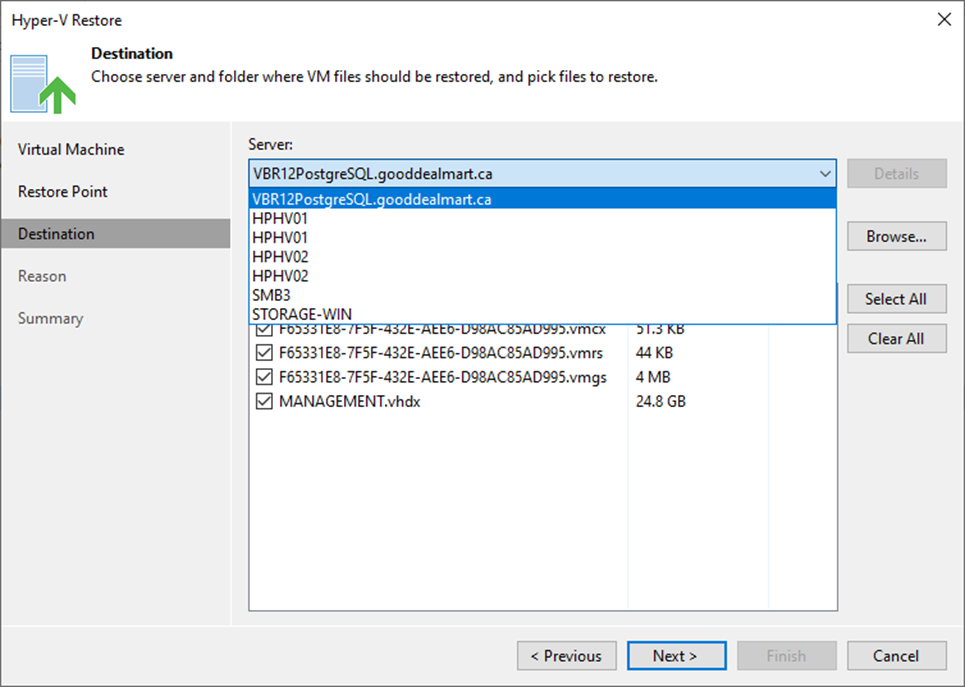Cancel the Hyper-V Restore wizard
Screen dimensions: 965x687
897,656
